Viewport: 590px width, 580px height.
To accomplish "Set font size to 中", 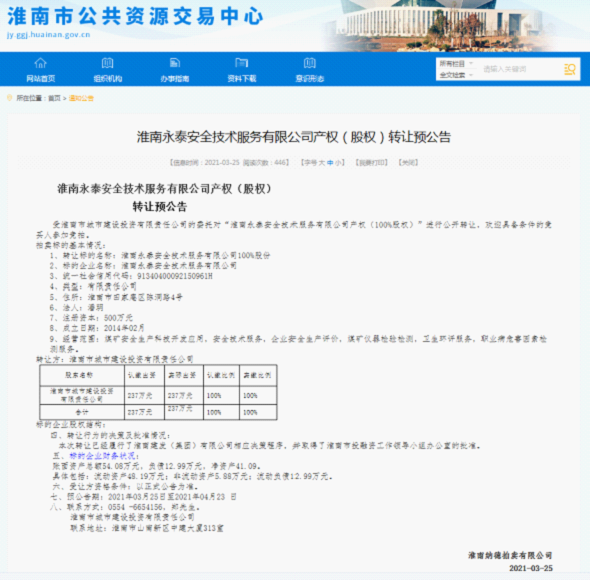I will tap(330, 163).
